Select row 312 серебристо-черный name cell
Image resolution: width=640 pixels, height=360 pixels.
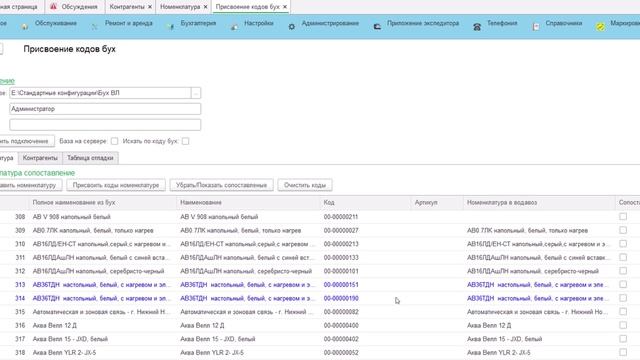(246, 271)
